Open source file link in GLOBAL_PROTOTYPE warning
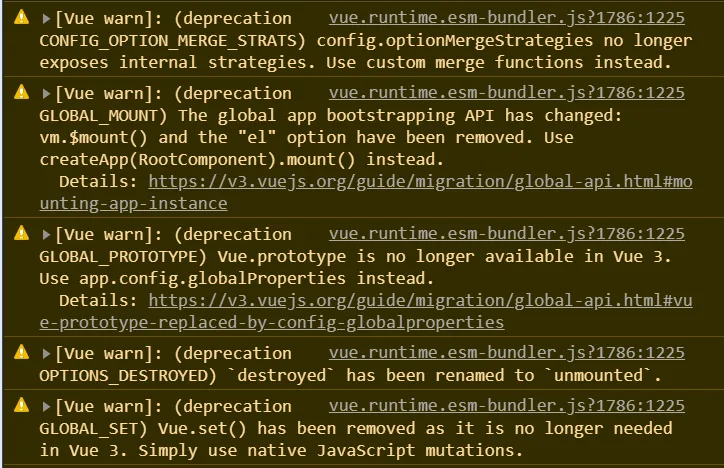The height and width of the screenshot is (468, 724). point(507,234)
